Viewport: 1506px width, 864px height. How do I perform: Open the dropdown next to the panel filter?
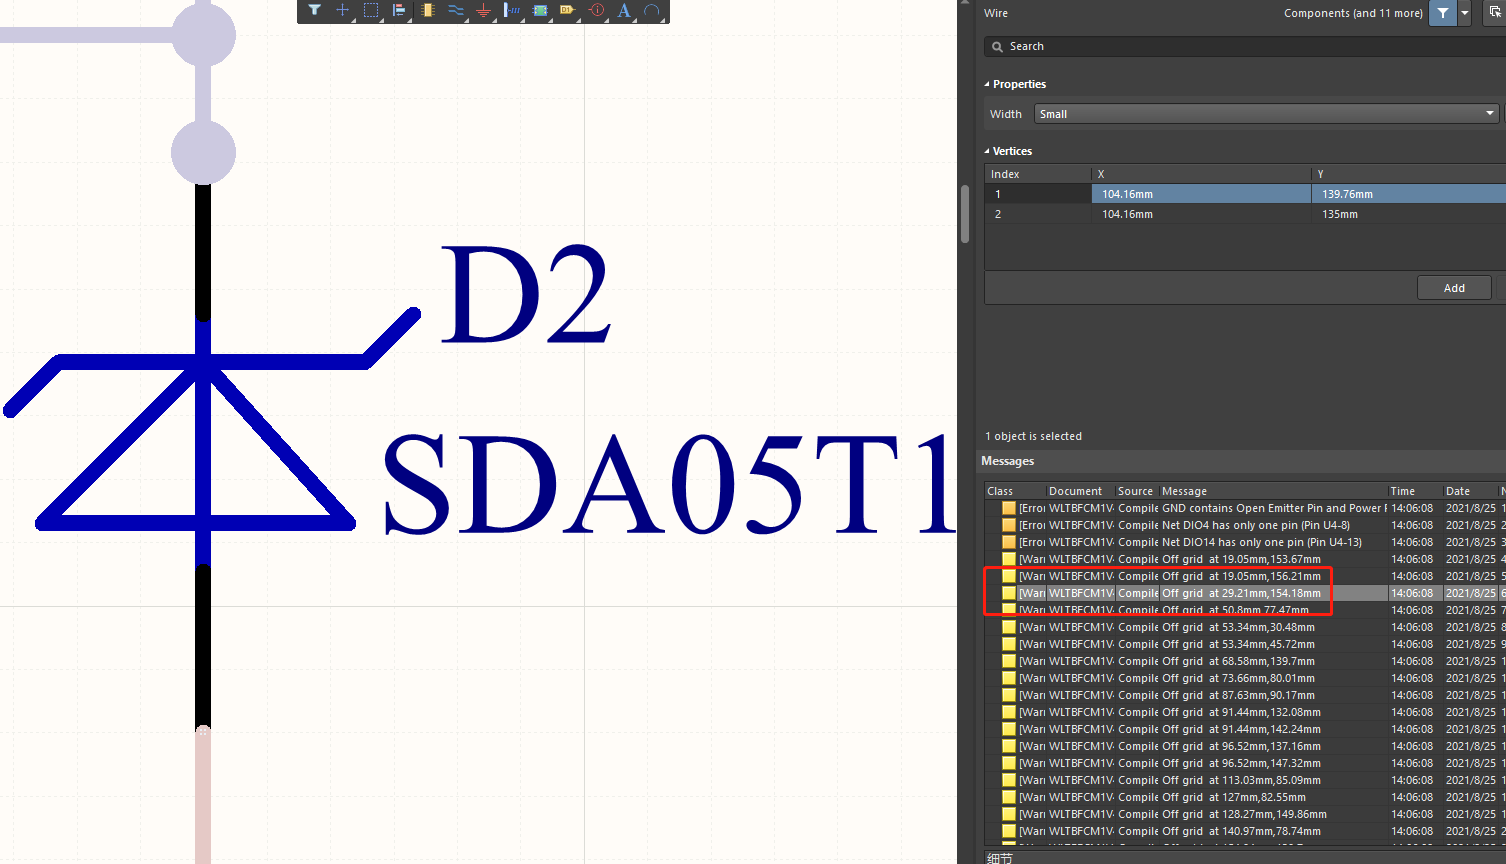(1463, 13)
